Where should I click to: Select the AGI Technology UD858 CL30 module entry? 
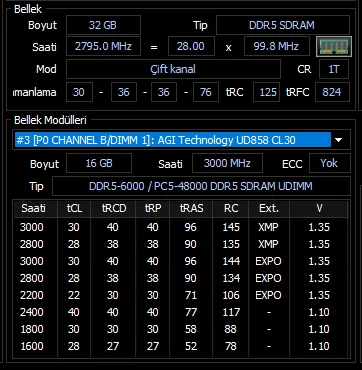173,140
